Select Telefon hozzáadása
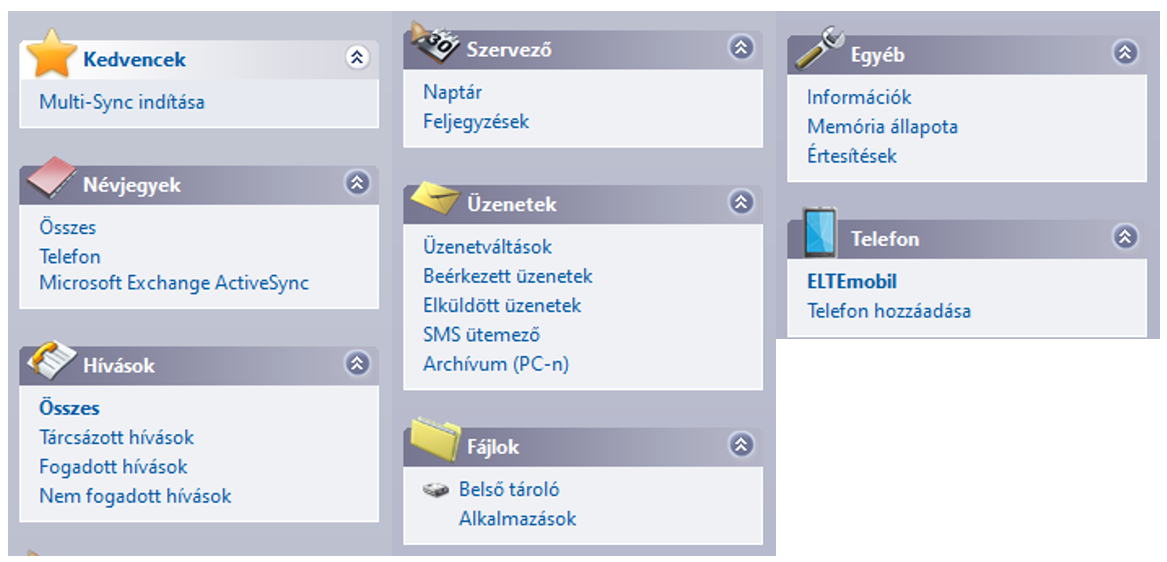 [x=889, y=310]
